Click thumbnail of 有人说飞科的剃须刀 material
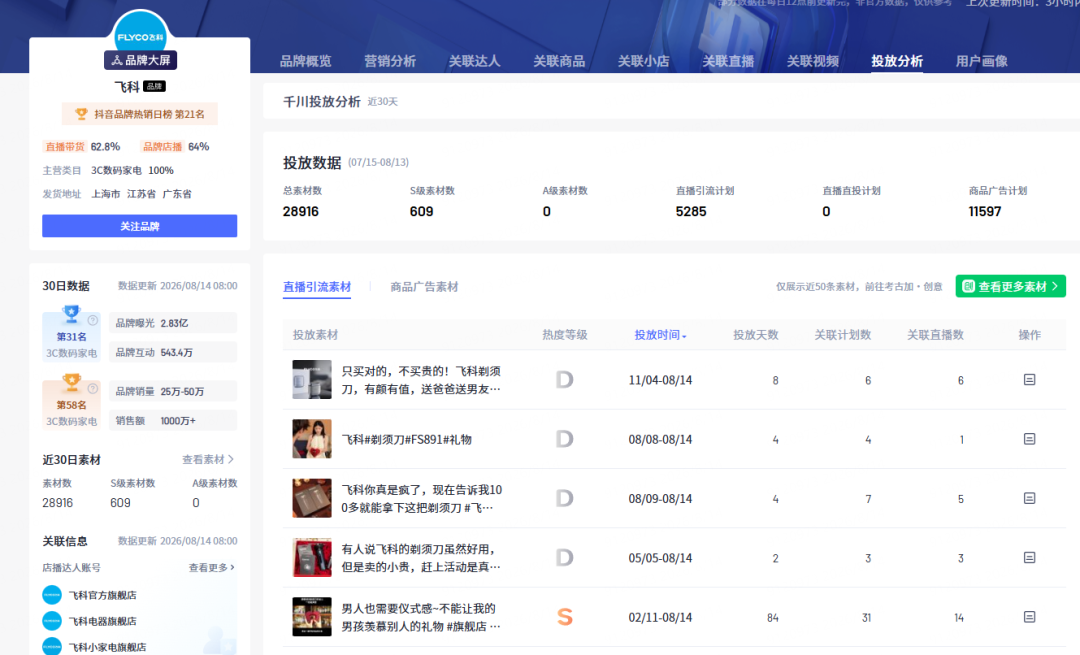The height and width of the screenshot is (655, 1080). pos(312,557)
